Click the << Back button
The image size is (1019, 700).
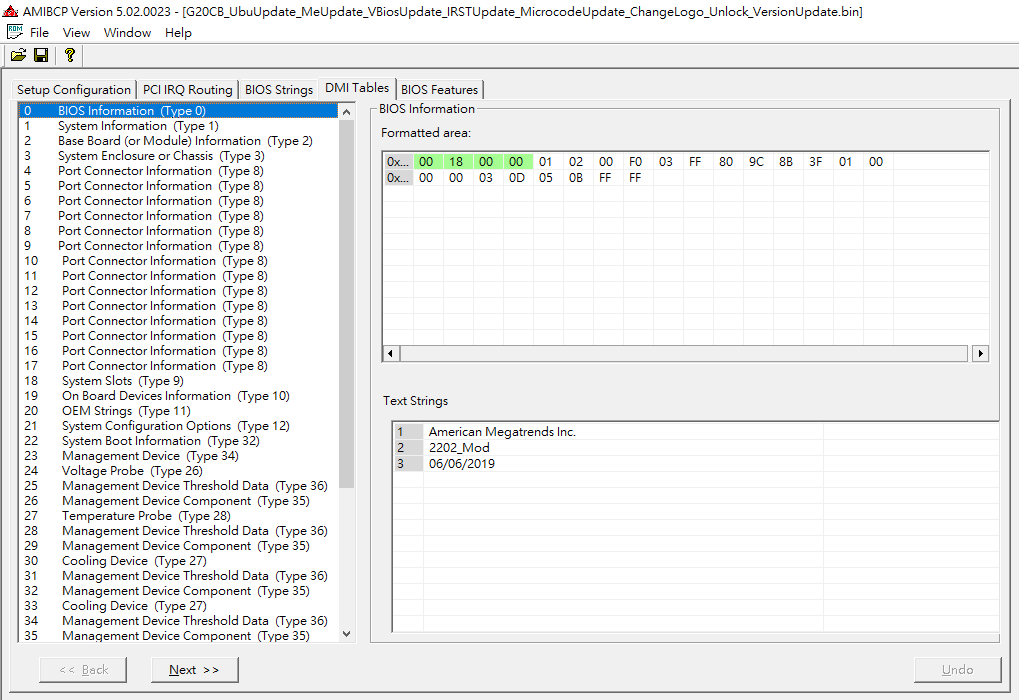point(83,669)
